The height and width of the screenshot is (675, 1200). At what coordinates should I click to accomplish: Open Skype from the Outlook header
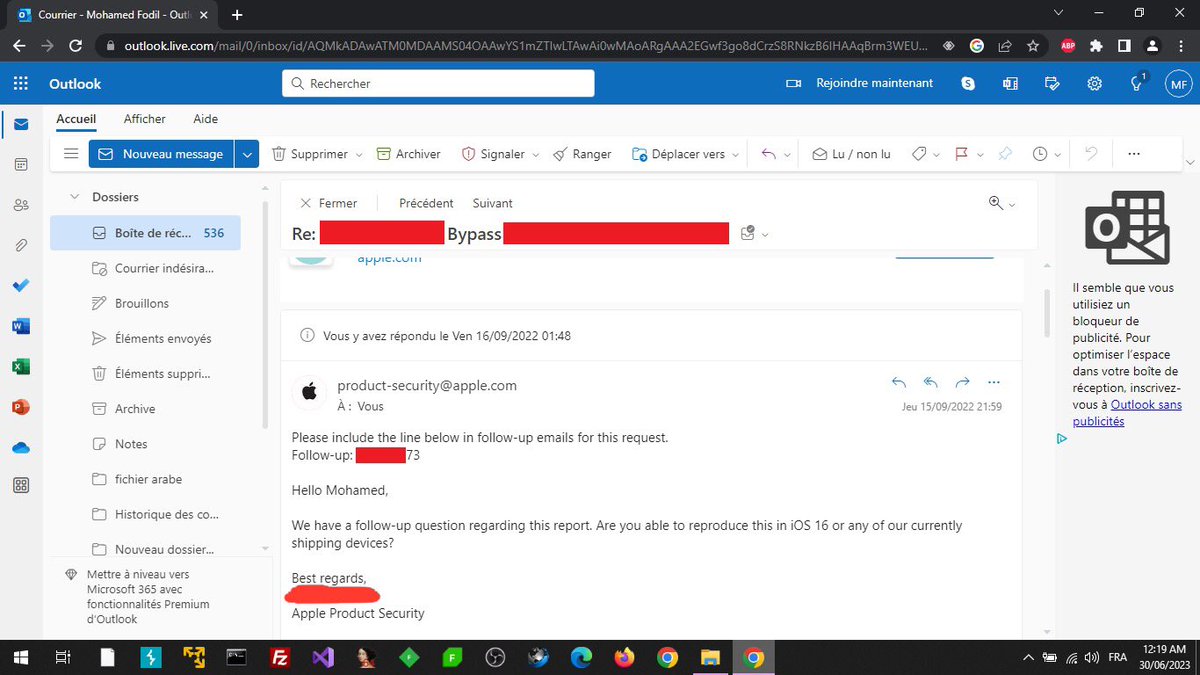[968, 84]
